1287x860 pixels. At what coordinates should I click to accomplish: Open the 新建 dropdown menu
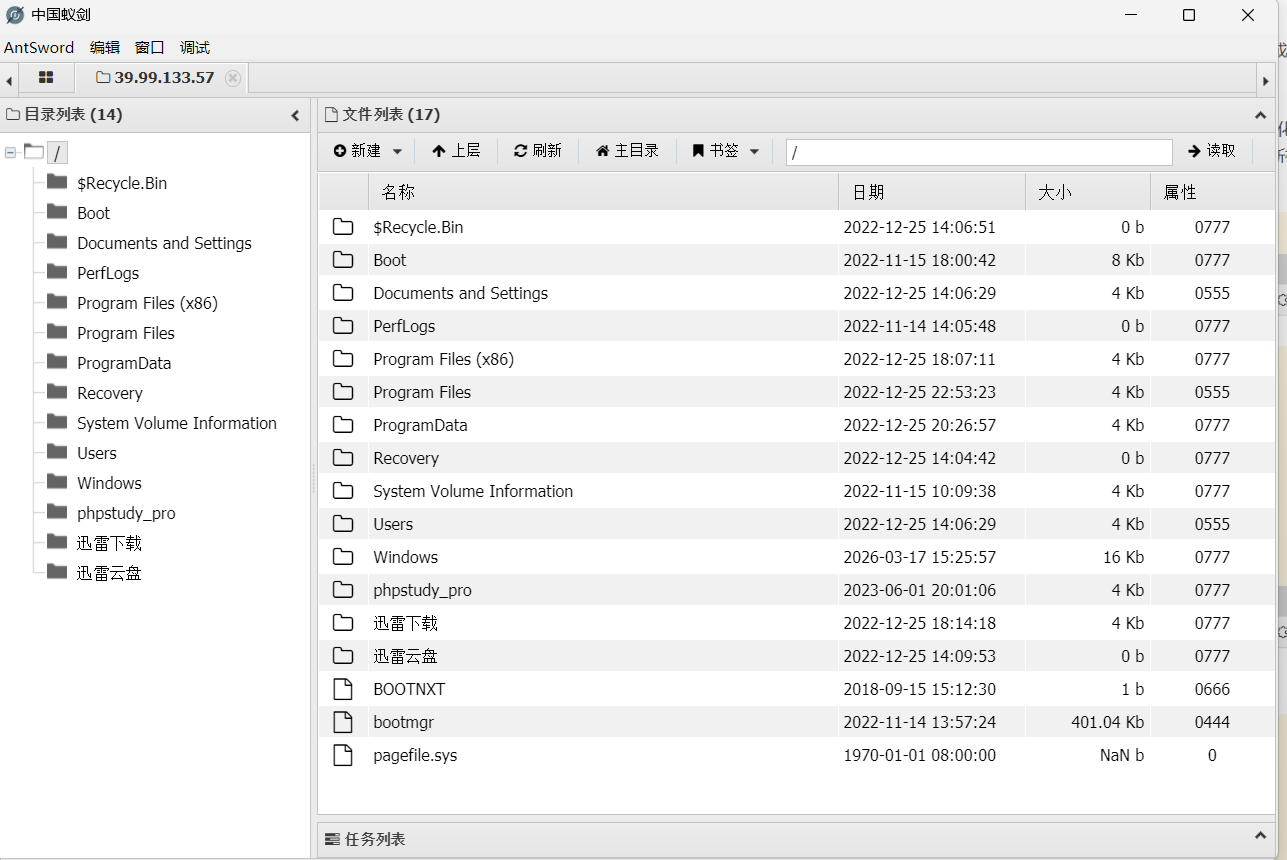click(x=368, y=151)
